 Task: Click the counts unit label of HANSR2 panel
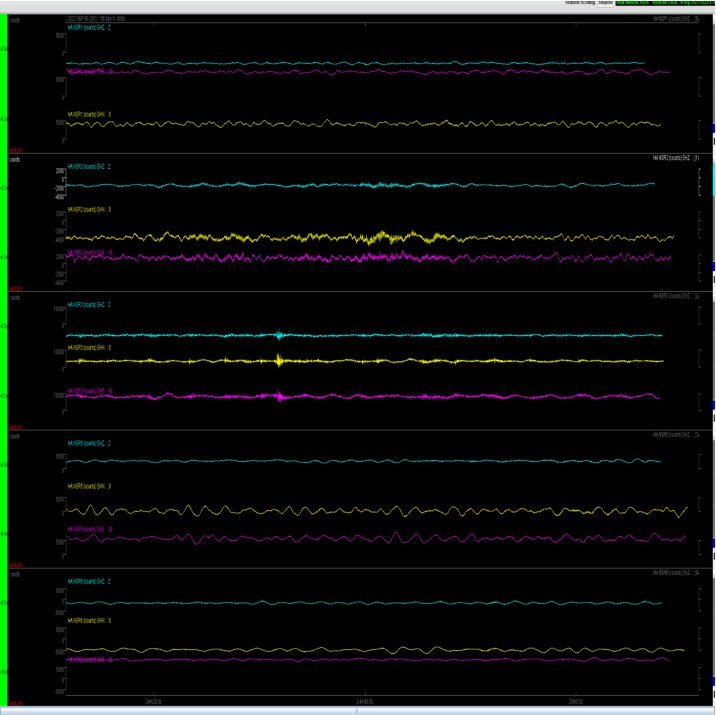[15, 159]
